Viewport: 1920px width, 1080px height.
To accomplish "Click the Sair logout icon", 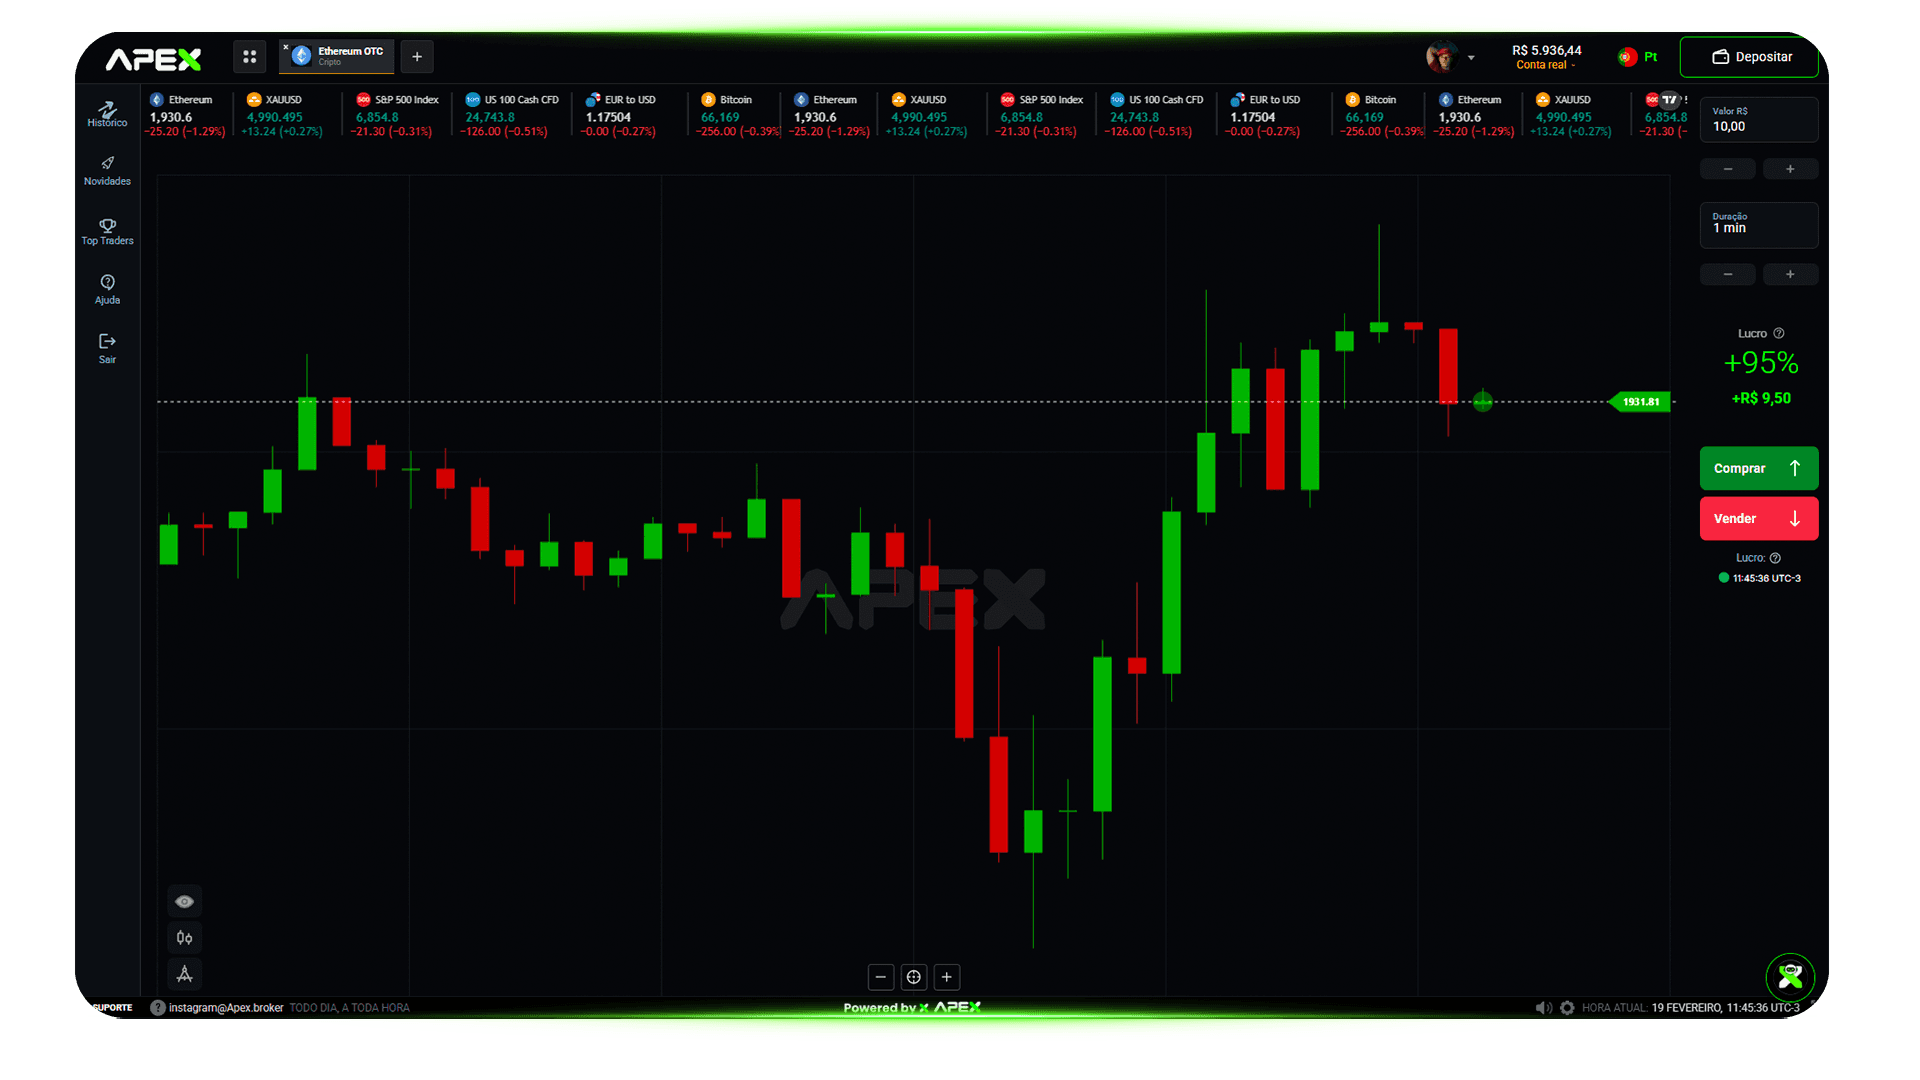I will pos(107,348).
